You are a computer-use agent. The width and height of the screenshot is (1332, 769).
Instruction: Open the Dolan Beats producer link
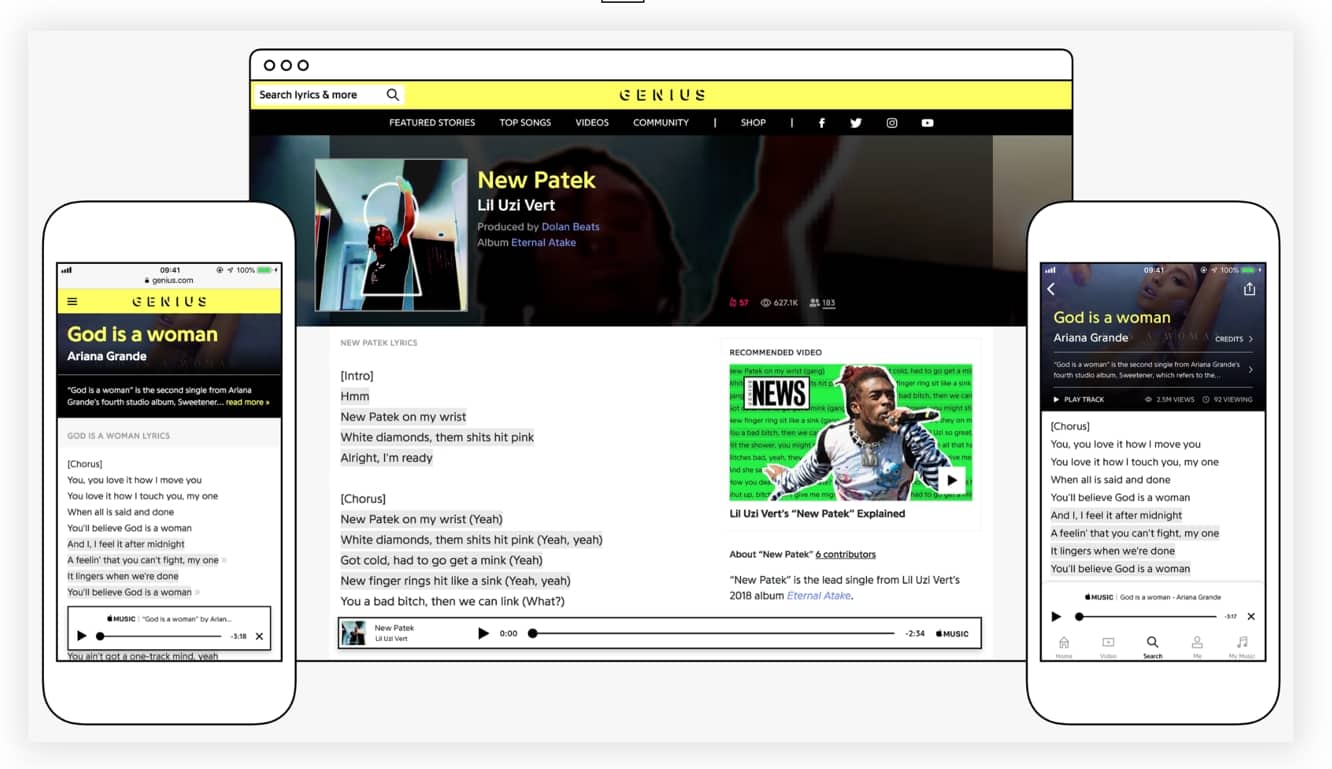click(570, 227)
